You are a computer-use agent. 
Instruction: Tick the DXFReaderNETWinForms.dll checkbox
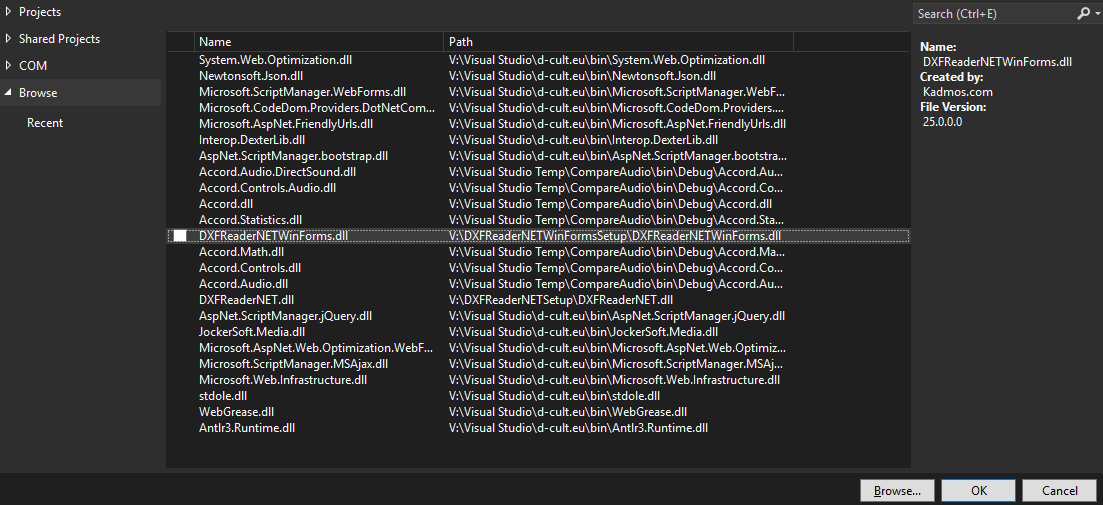tap(180, 236)
